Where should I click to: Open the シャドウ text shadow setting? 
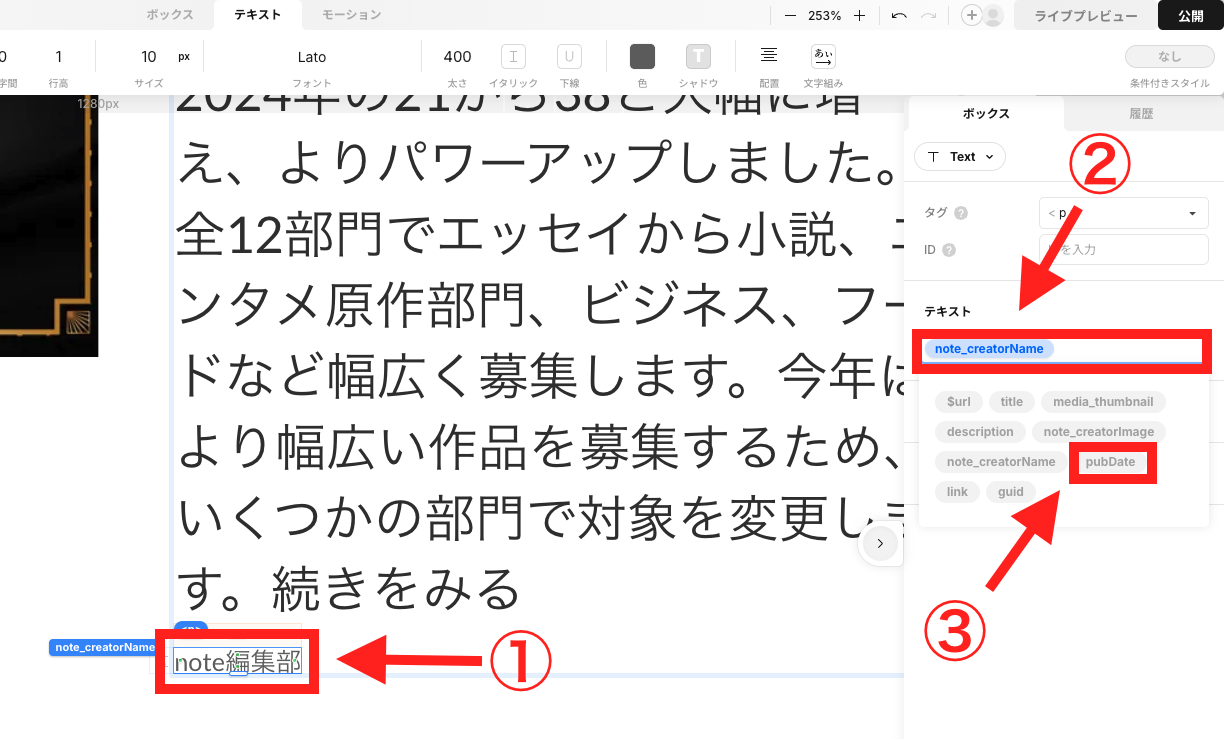(x=697, y=57)
